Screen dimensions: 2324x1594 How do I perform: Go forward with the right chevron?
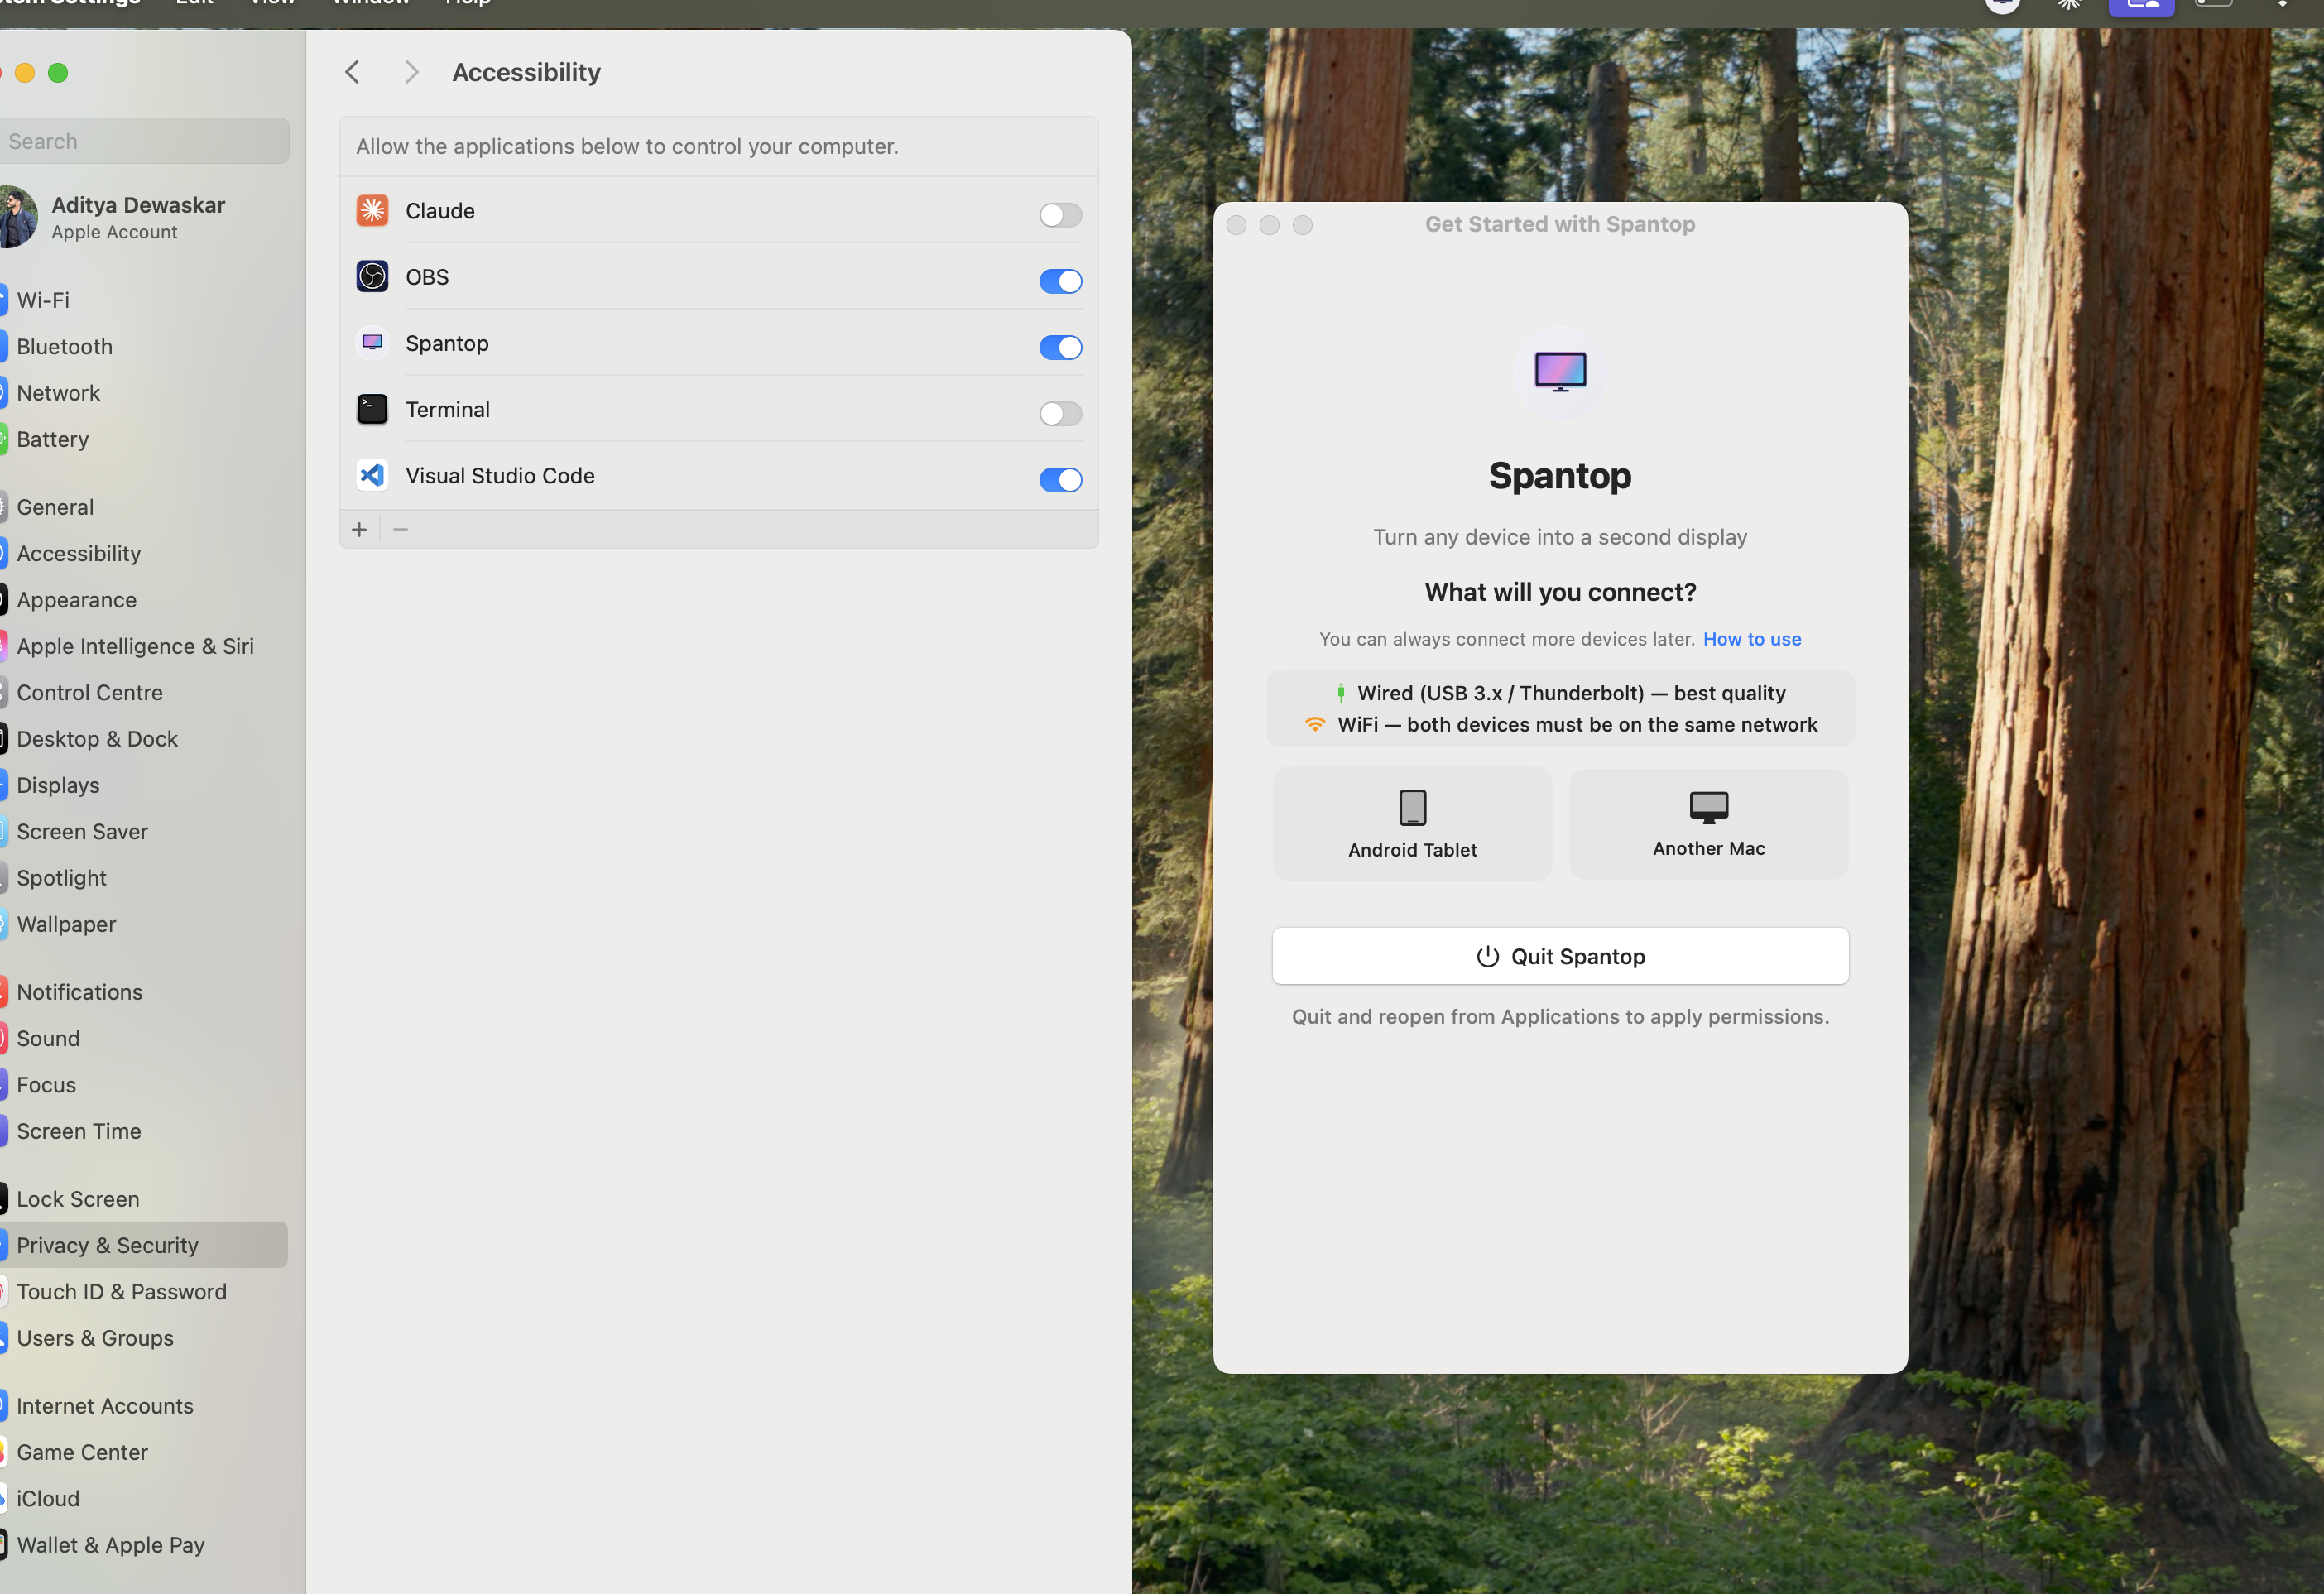[411, 72]
